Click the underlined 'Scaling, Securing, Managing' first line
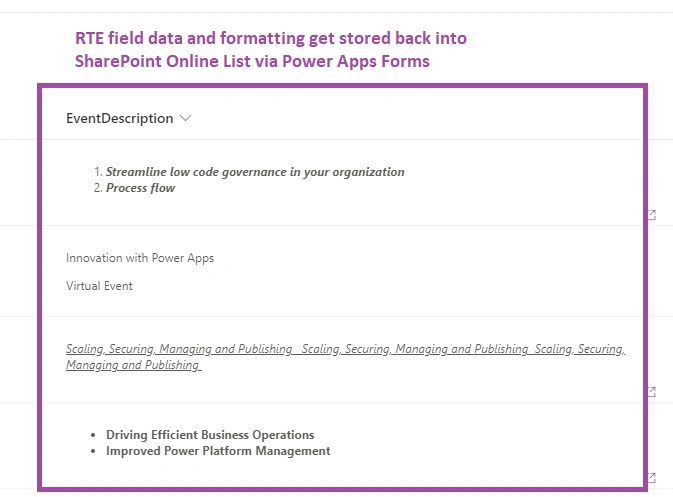 pos(346,349)
